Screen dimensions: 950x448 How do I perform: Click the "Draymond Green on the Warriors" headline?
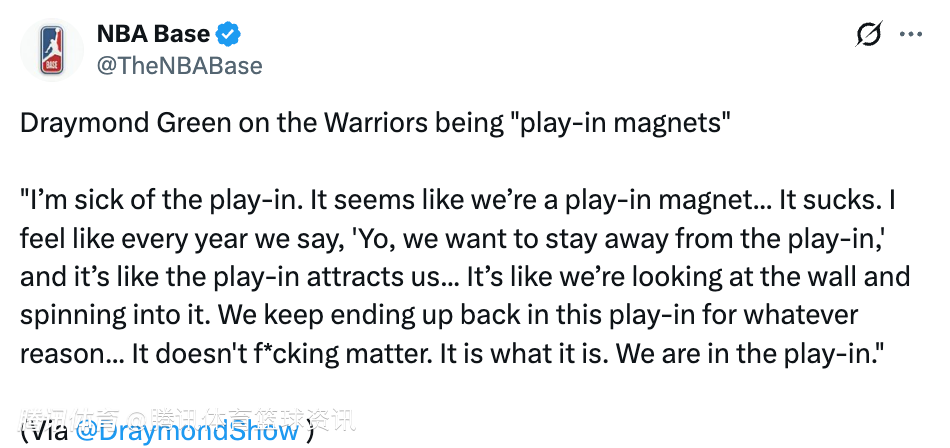pyautogui.click(x=200, y=124)
